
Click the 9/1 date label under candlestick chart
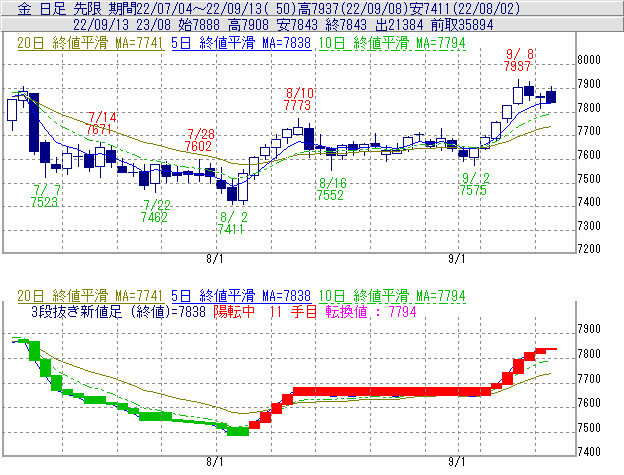pos(457,259)
